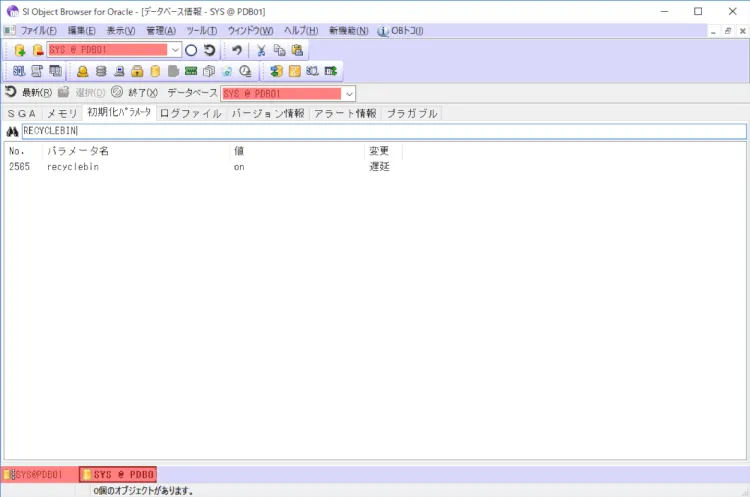Open the 編集(E) menu

click(x=81, y=31)
